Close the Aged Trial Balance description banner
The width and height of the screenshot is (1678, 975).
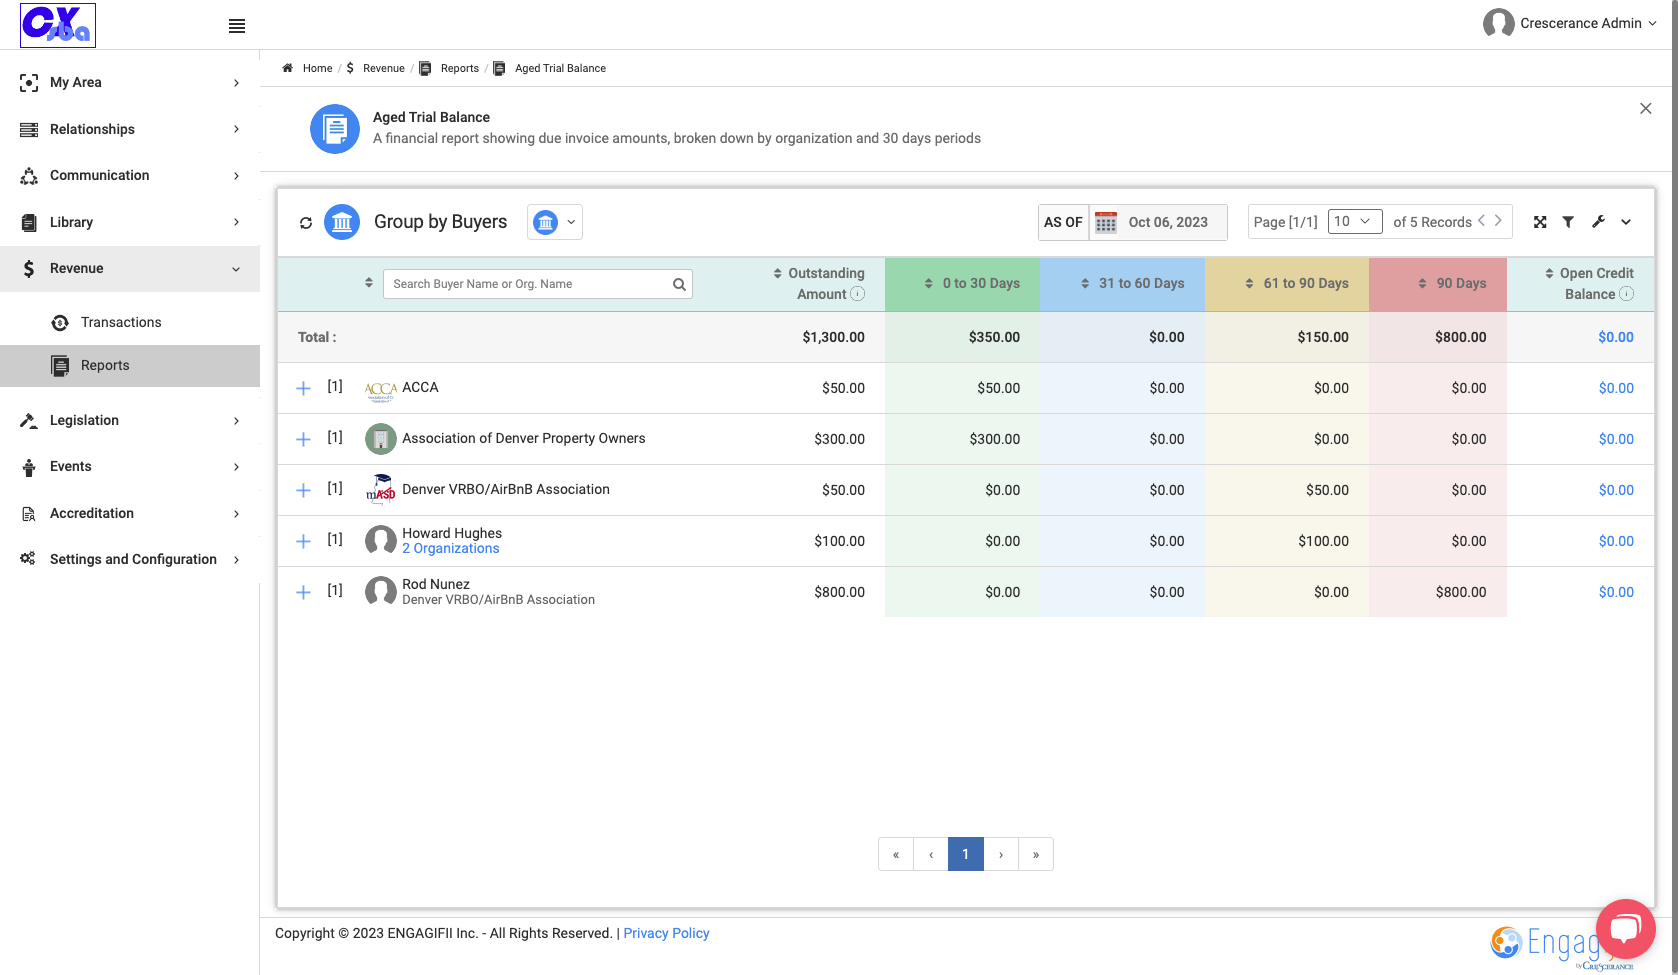tap(1645, 108)
